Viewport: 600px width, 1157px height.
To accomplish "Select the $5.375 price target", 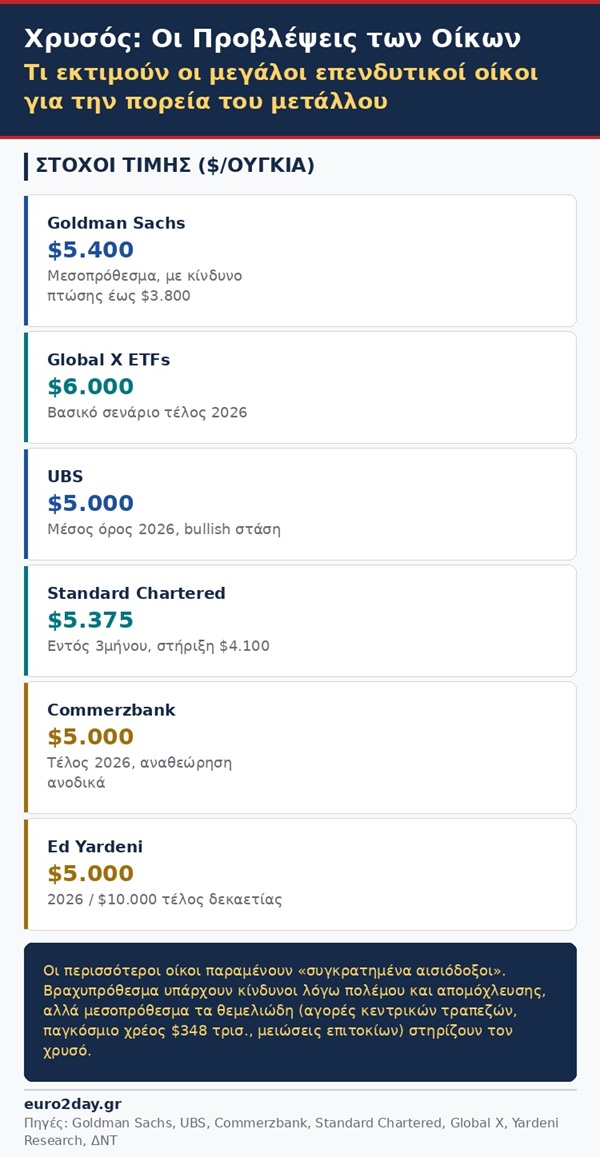I will 90,620.
